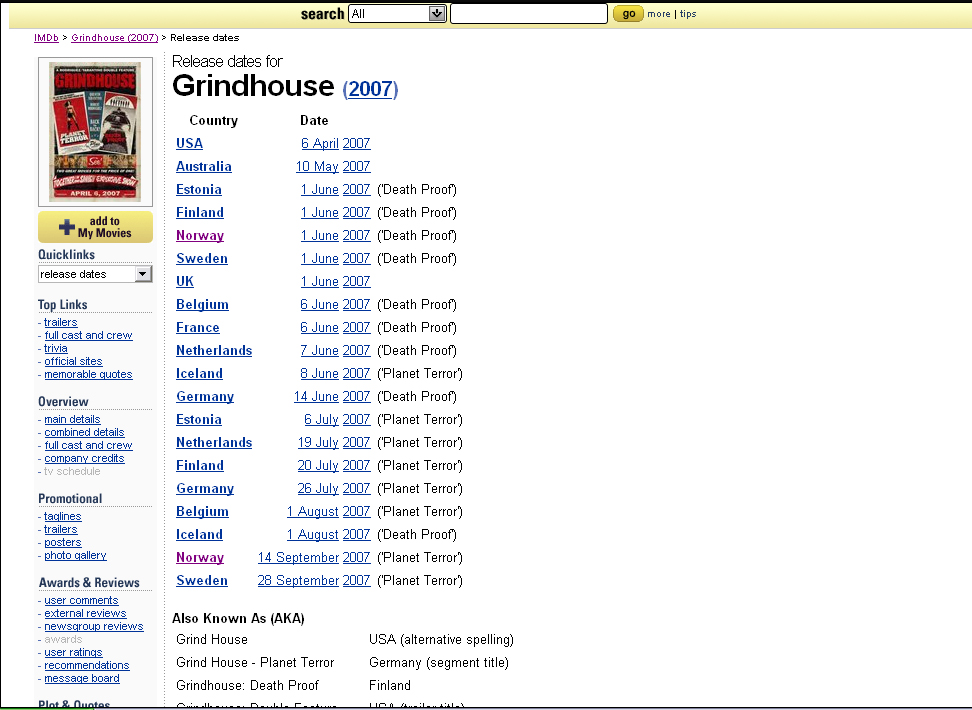The width and height of the screenshot is (972, 710).
Task: Click the USA country link
Action: pyautogui.click(x=190, y=144)
